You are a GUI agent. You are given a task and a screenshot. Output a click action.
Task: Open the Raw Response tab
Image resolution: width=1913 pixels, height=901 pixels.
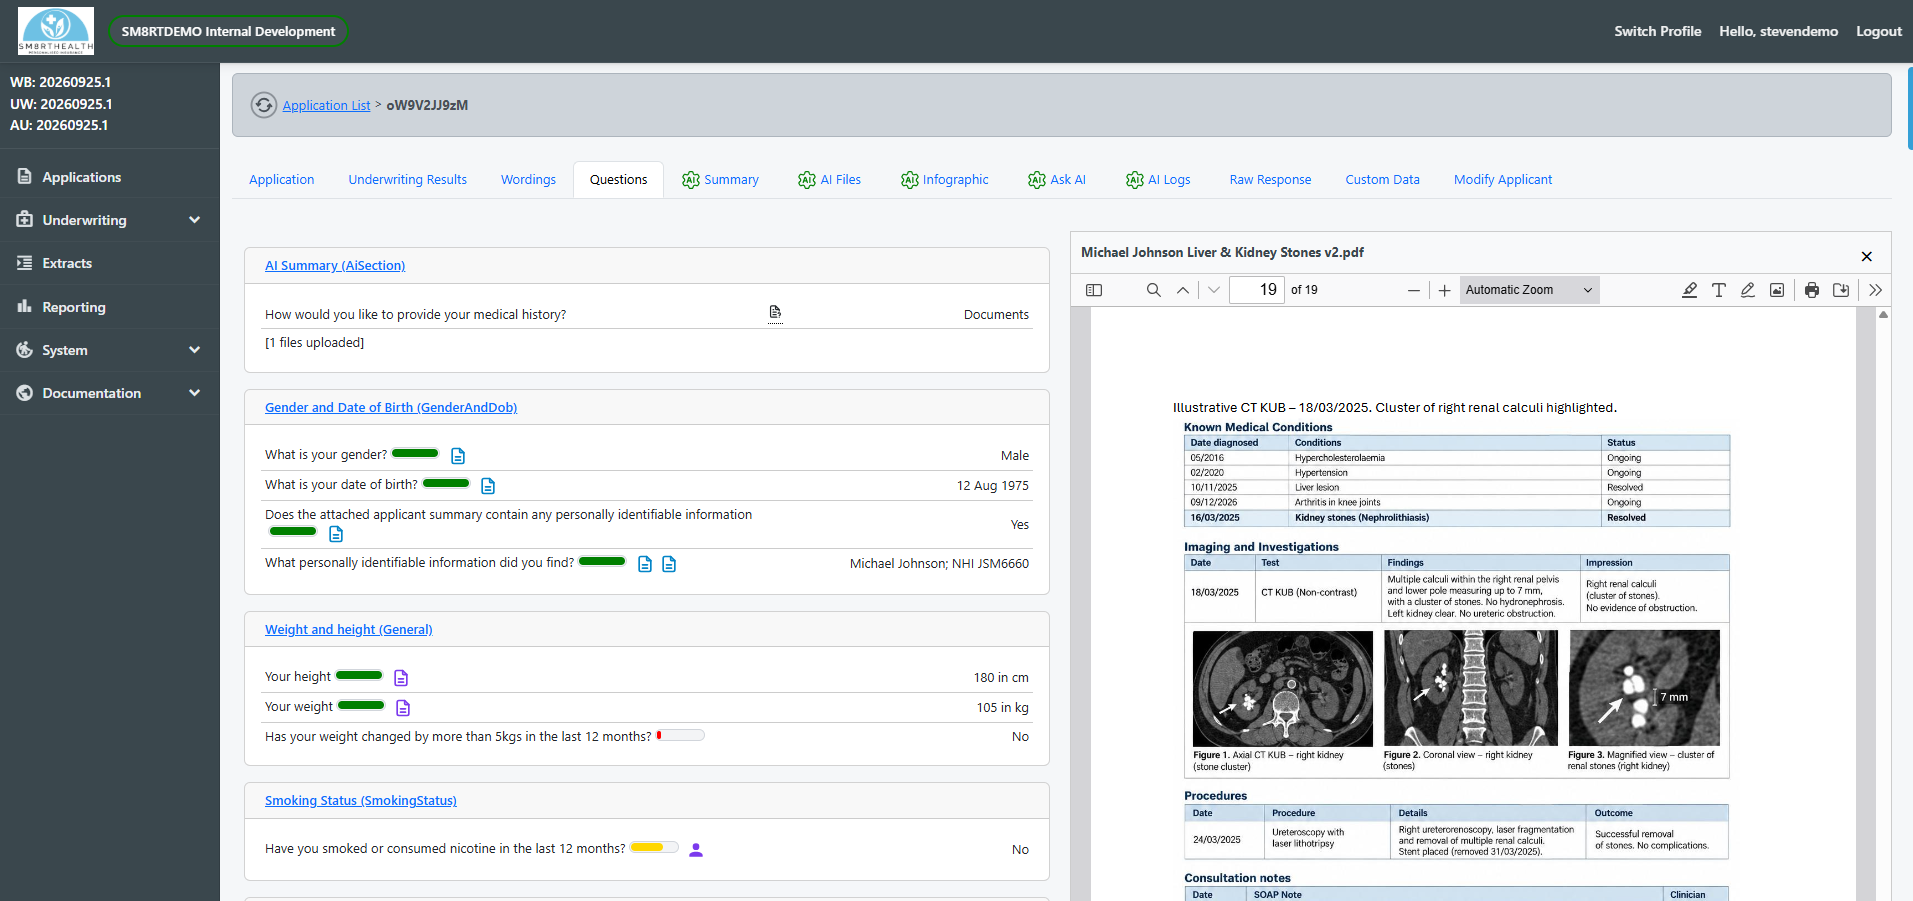tap(1270, 180)
